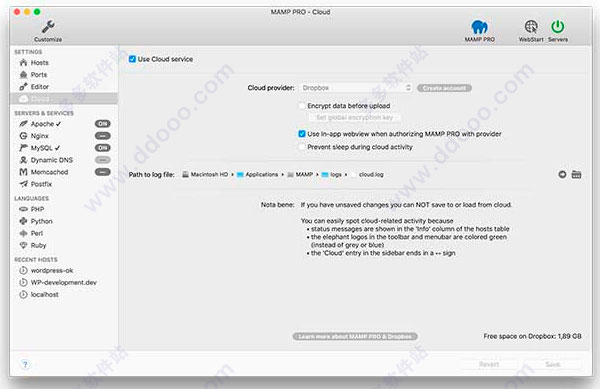Select the Cloud sidebar entry

point(64,99)
